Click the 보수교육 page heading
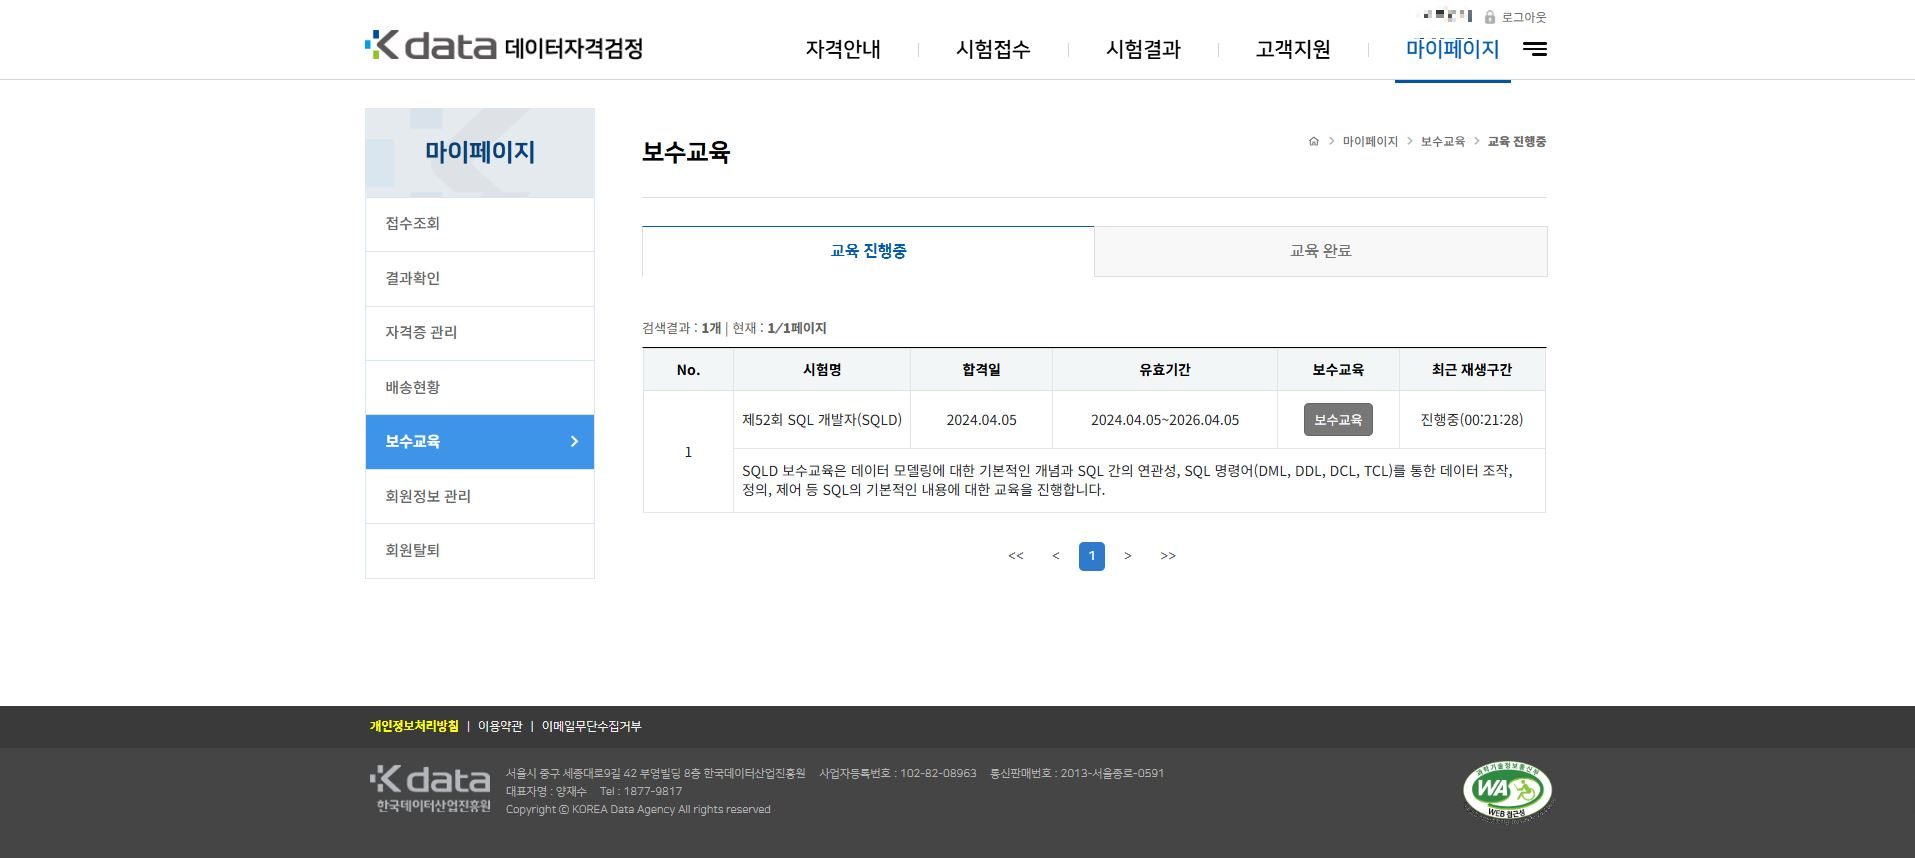The width and height of the screenshot is (1915, 858). point(686,152)
